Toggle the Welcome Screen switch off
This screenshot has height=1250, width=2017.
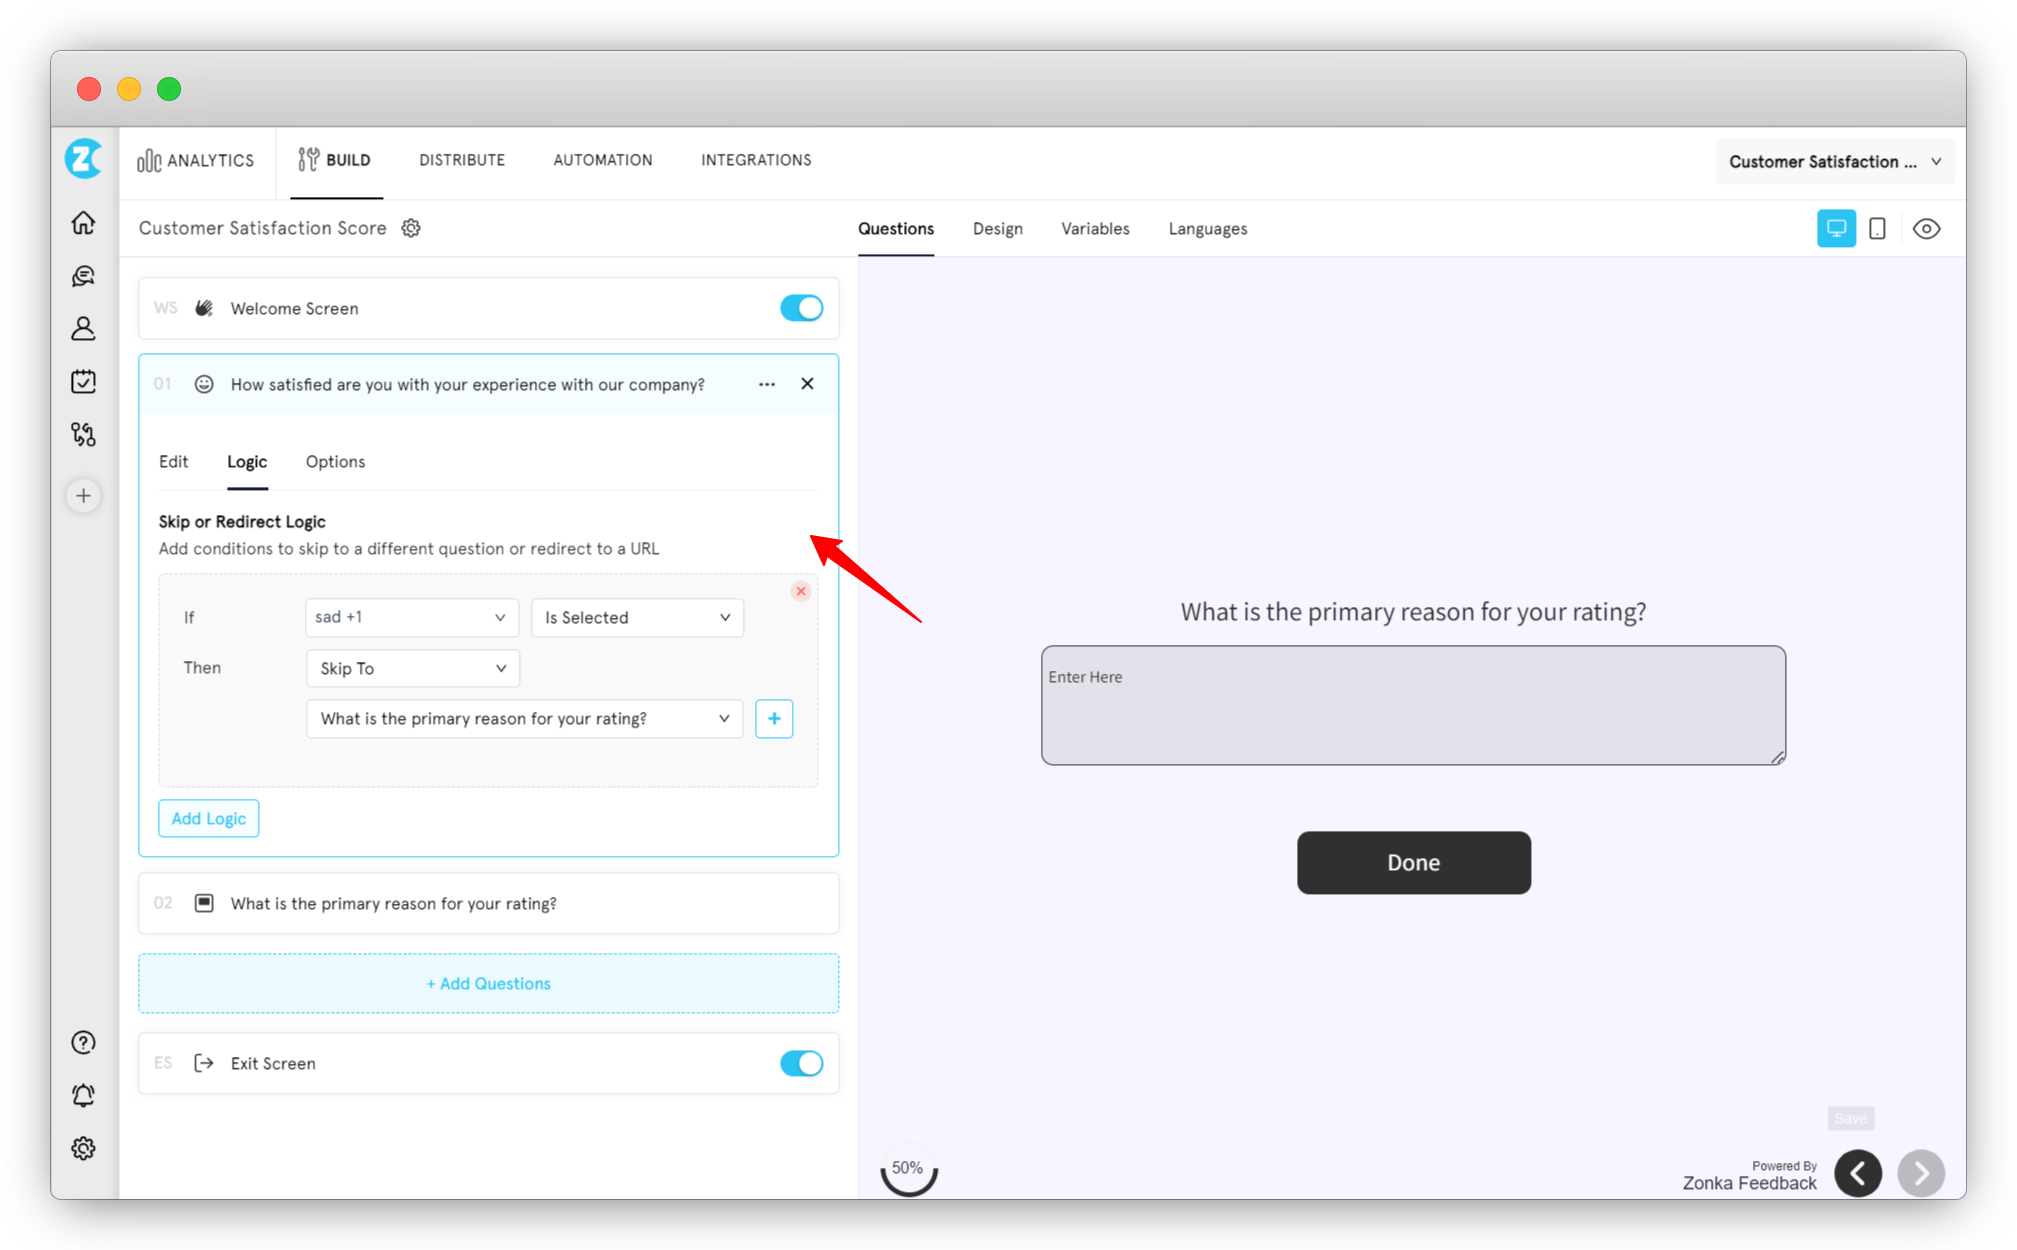(x=801, y=308)
